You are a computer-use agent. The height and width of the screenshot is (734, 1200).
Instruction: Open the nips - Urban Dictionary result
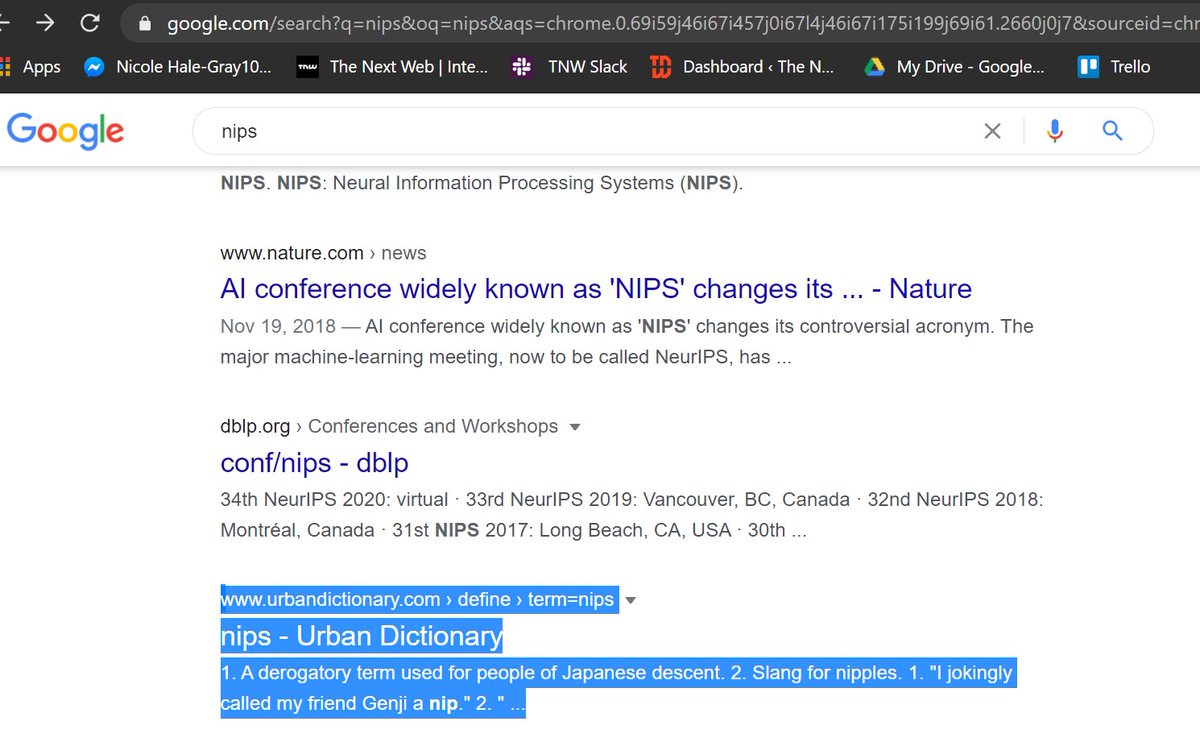[361, 636]
